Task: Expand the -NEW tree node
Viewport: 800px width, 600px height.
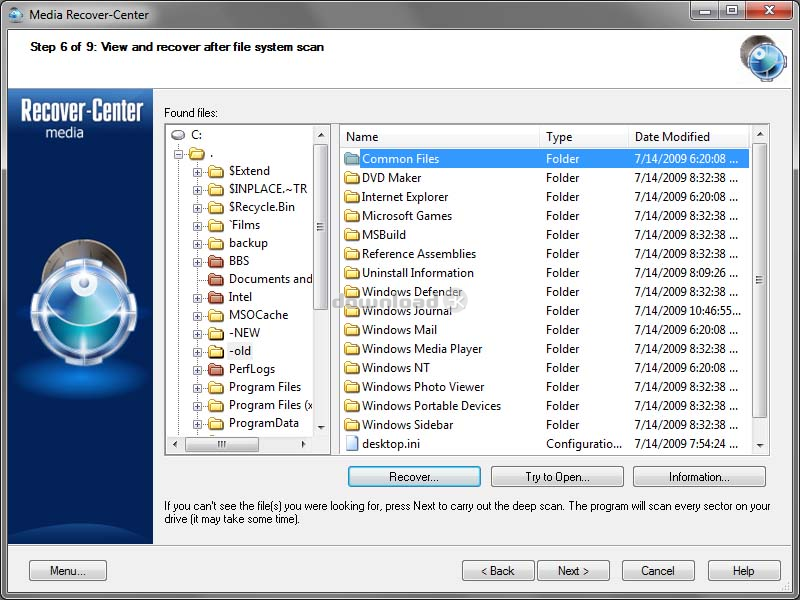Action: point(197,334)
